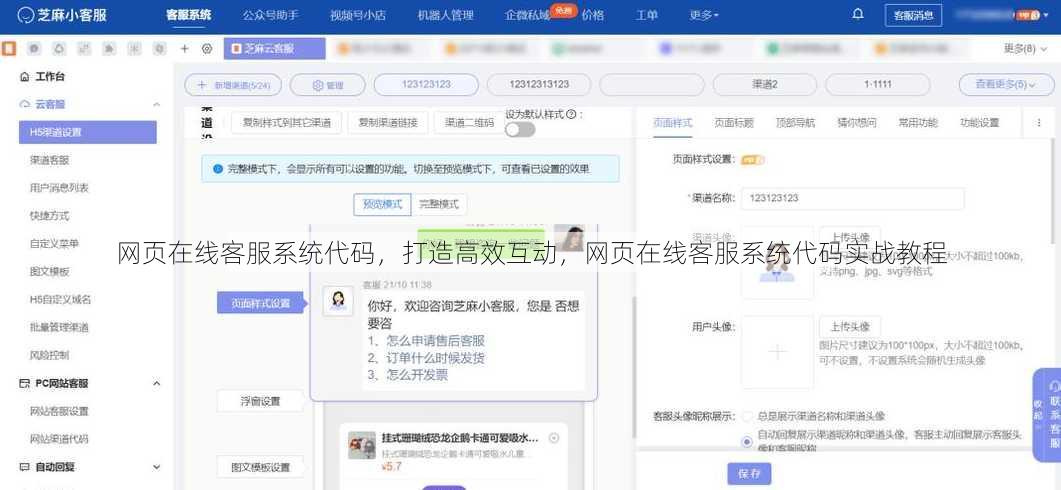
Task: Open the 公众号助手 top menu
Action: tap(271, 15)
